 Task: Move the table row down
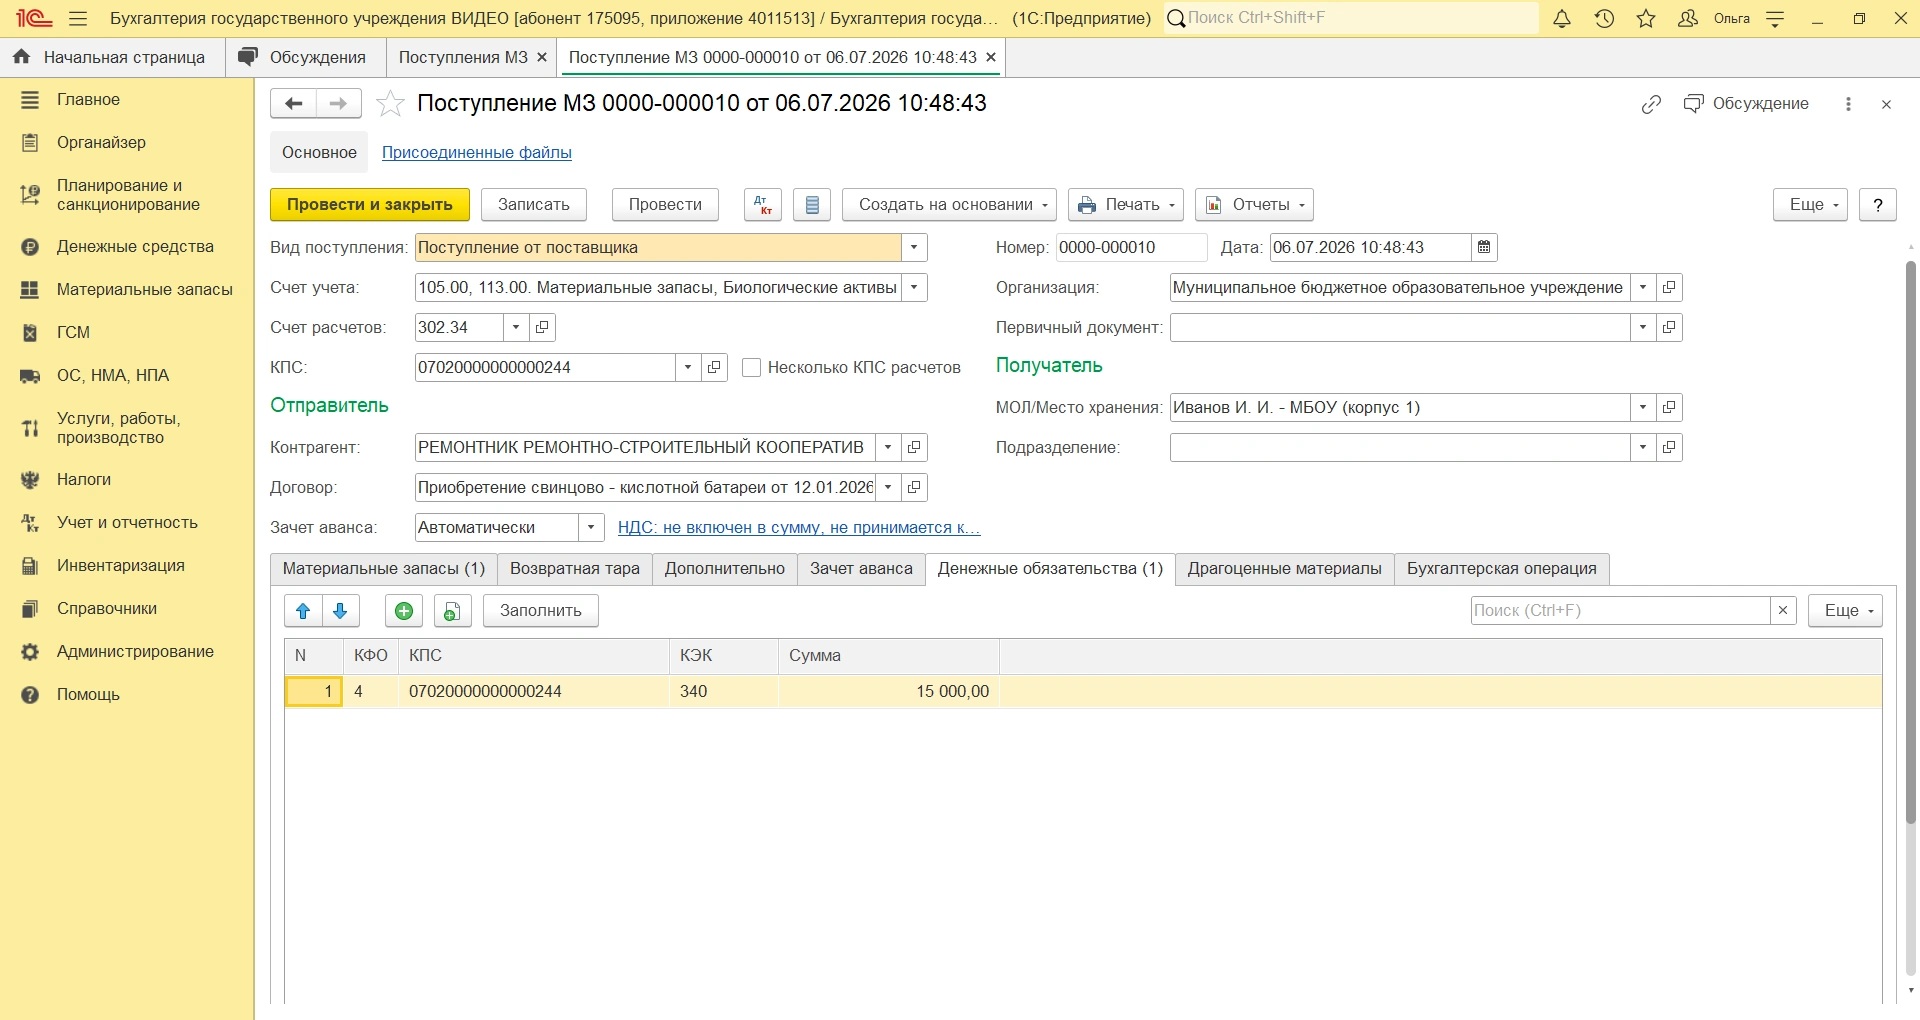[340, 611]
